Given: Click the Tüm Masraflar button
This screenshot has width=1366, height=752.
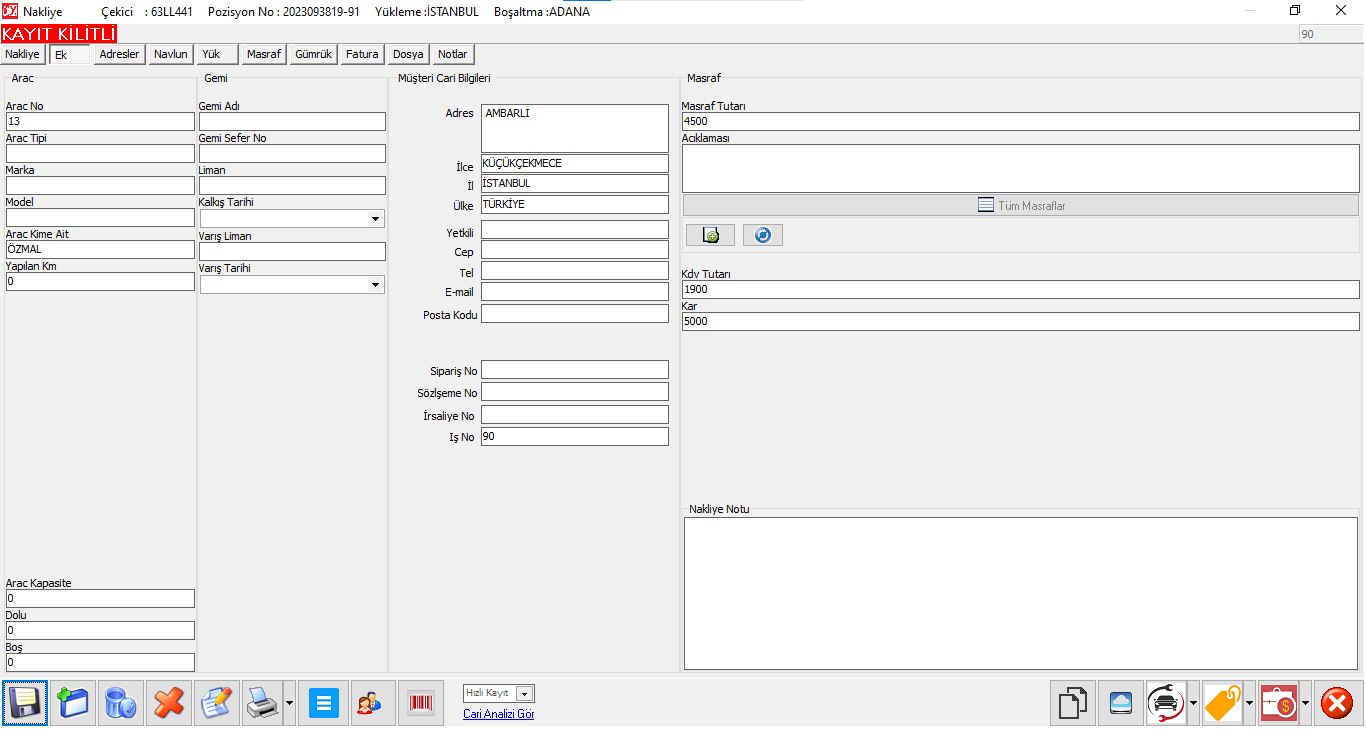Looking at the screenshot, I should pyautogui.click(x=1021, y=205).
